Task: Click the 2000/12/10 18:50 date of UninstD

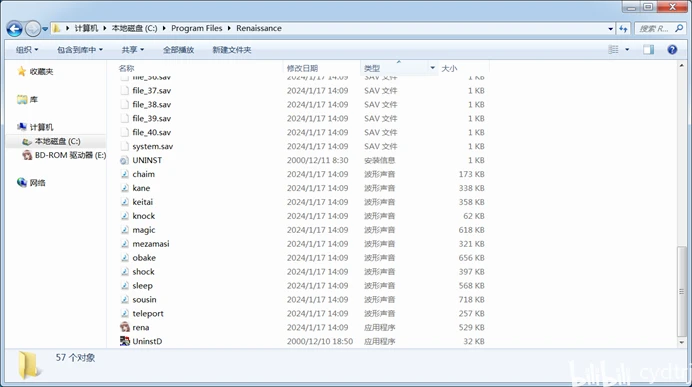Action: click(320, 341)
